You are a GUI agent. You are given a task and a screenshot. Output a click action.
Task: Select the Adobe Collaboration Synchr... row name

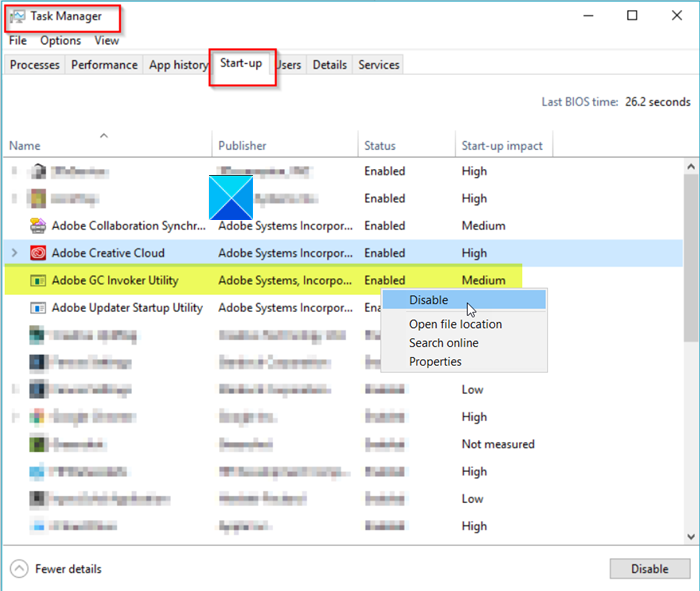pyautogui.click(x=129, y=226)
